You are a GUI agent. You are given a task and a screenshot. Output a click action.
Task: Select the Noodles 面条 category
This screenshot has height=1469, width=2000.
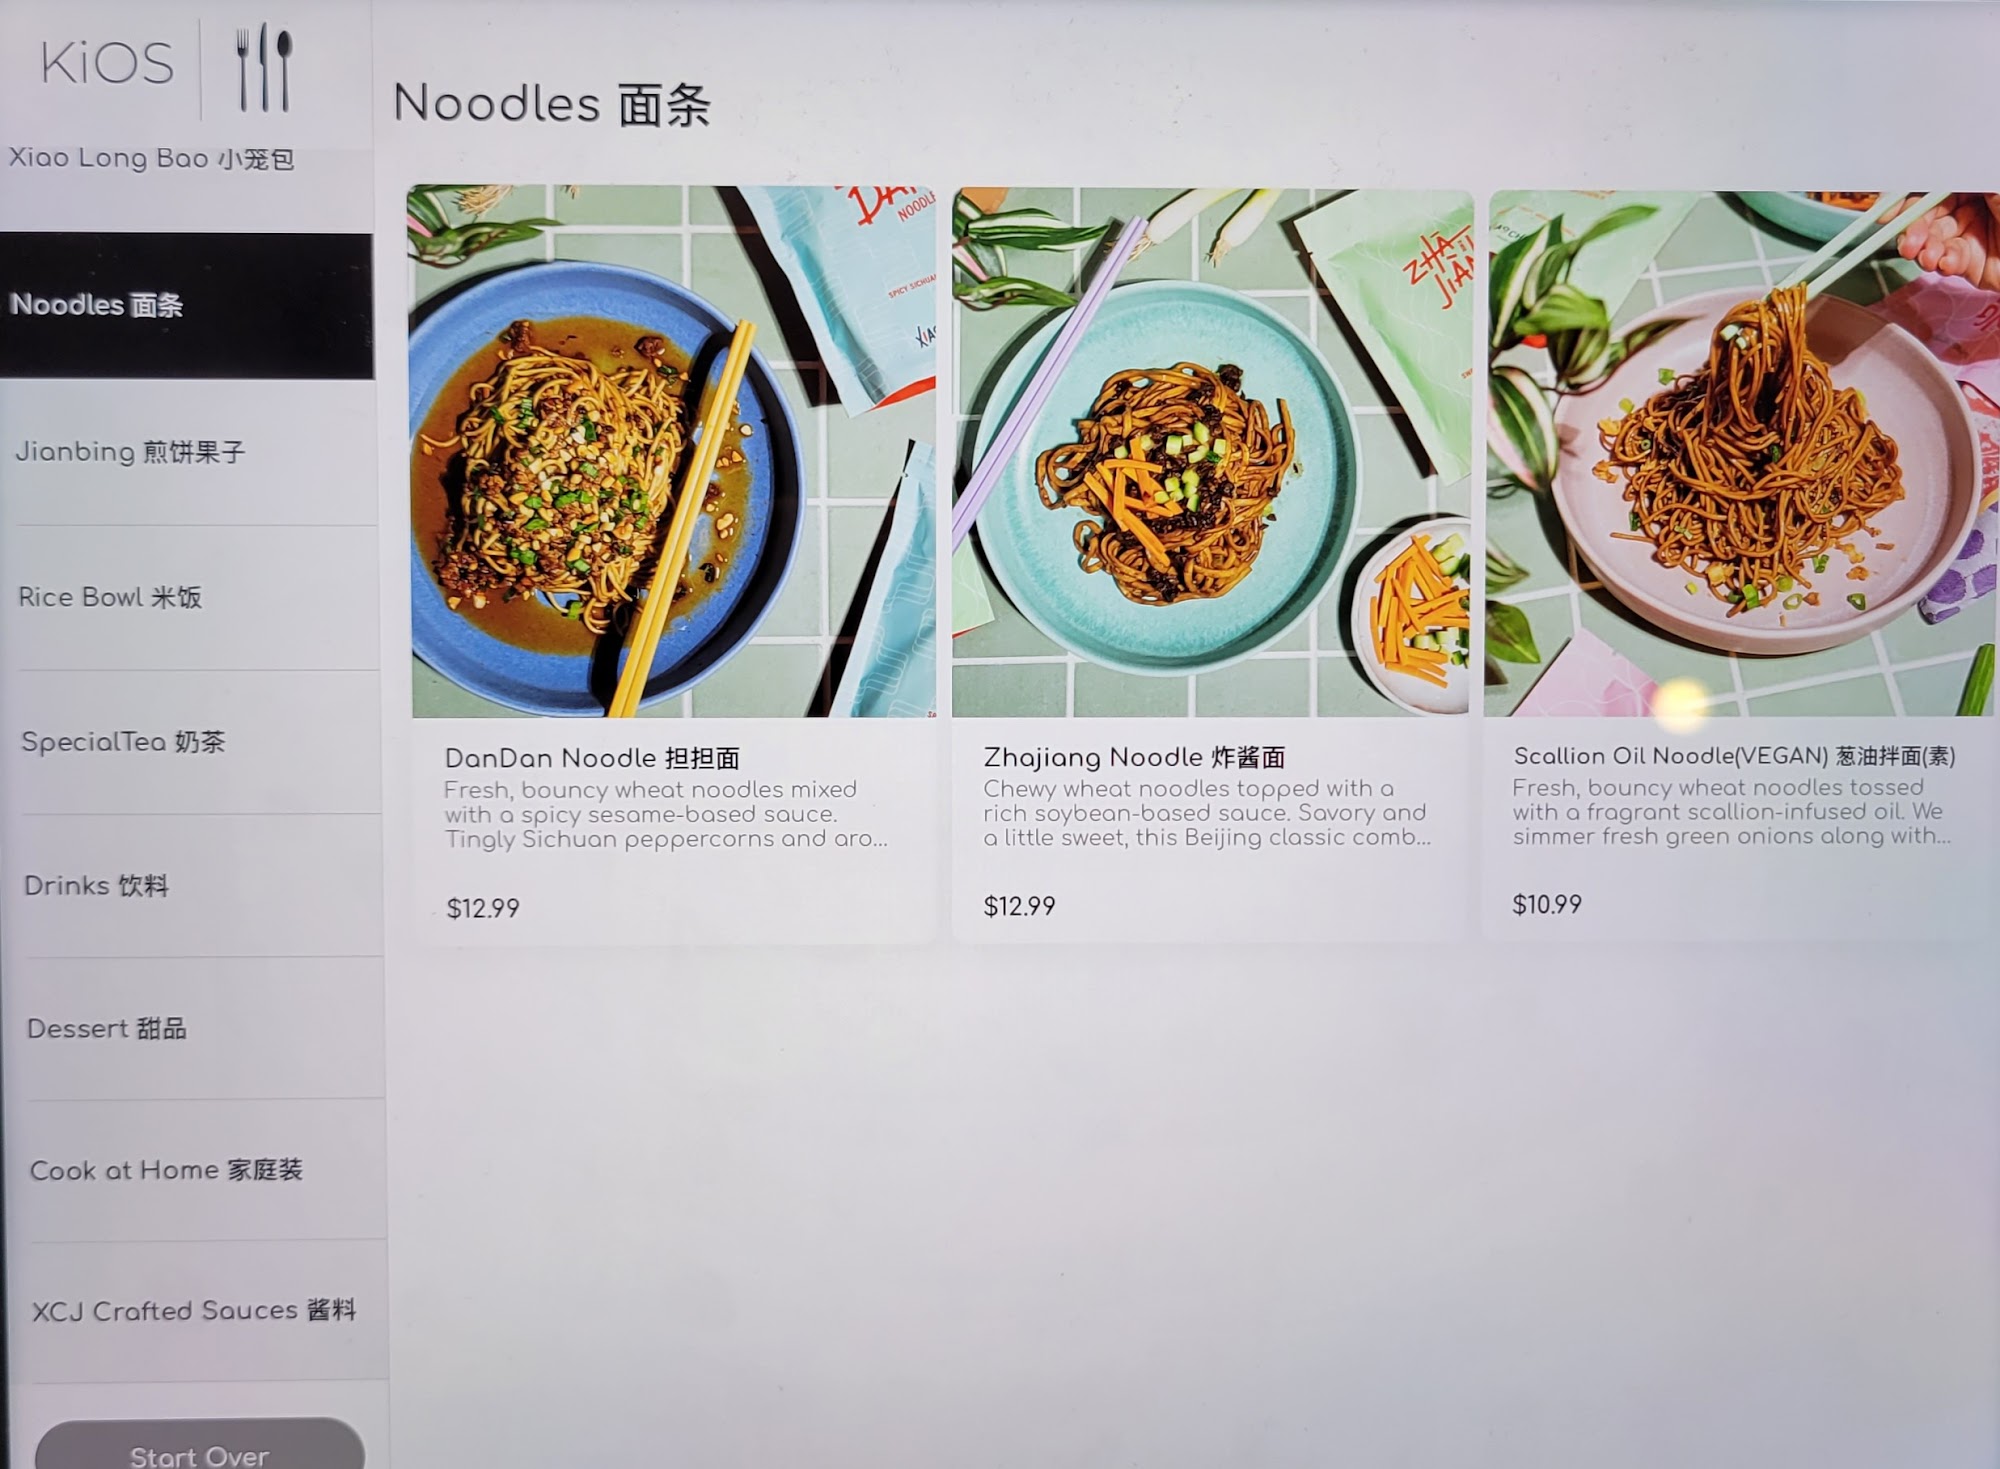click(x=187, y=305)
